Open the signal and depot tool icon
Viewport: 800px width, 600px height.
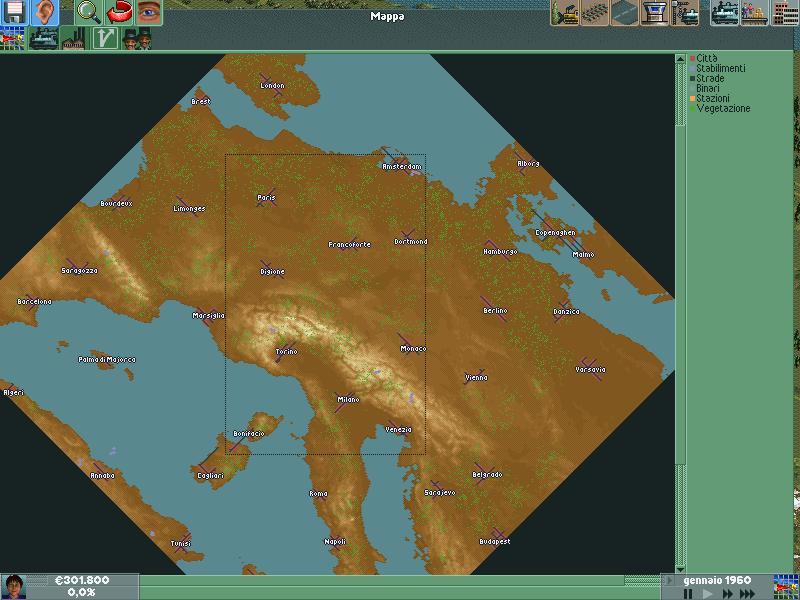click(684, 13)
